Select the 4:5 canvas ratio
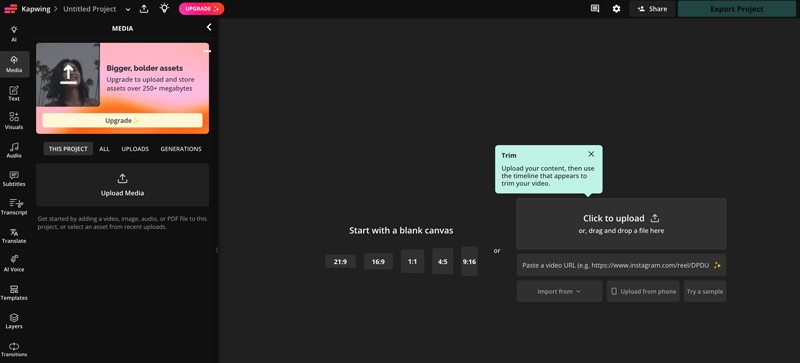The width and height of the screenshot is (800, 363). [x=442, y=261]
